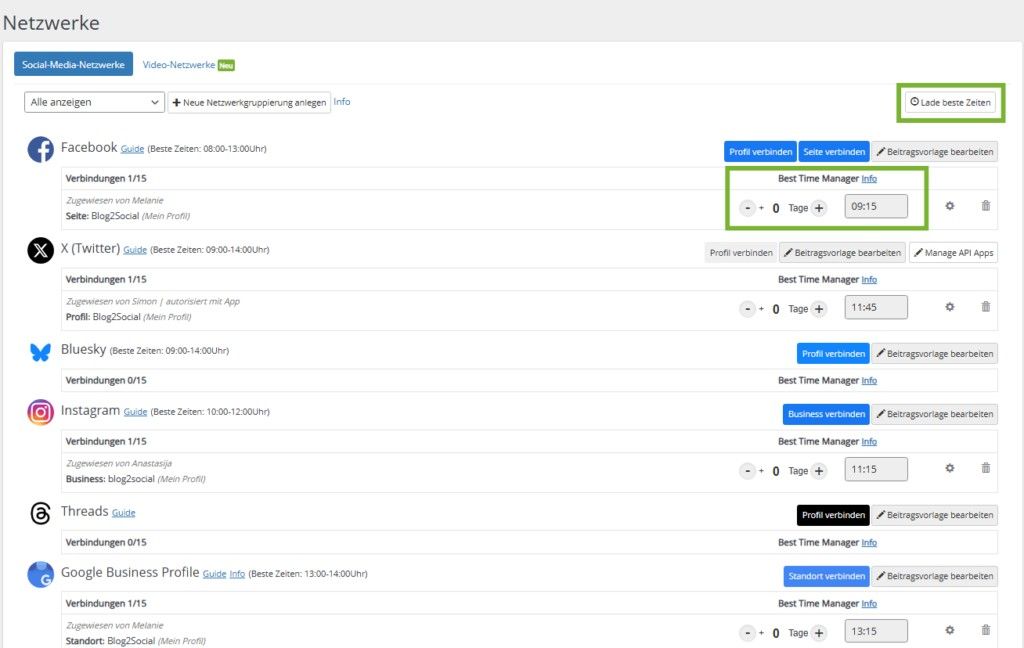1024x648 pixels.
Task: Click the Bluesky butterfly icon
Action: point(40,352)
